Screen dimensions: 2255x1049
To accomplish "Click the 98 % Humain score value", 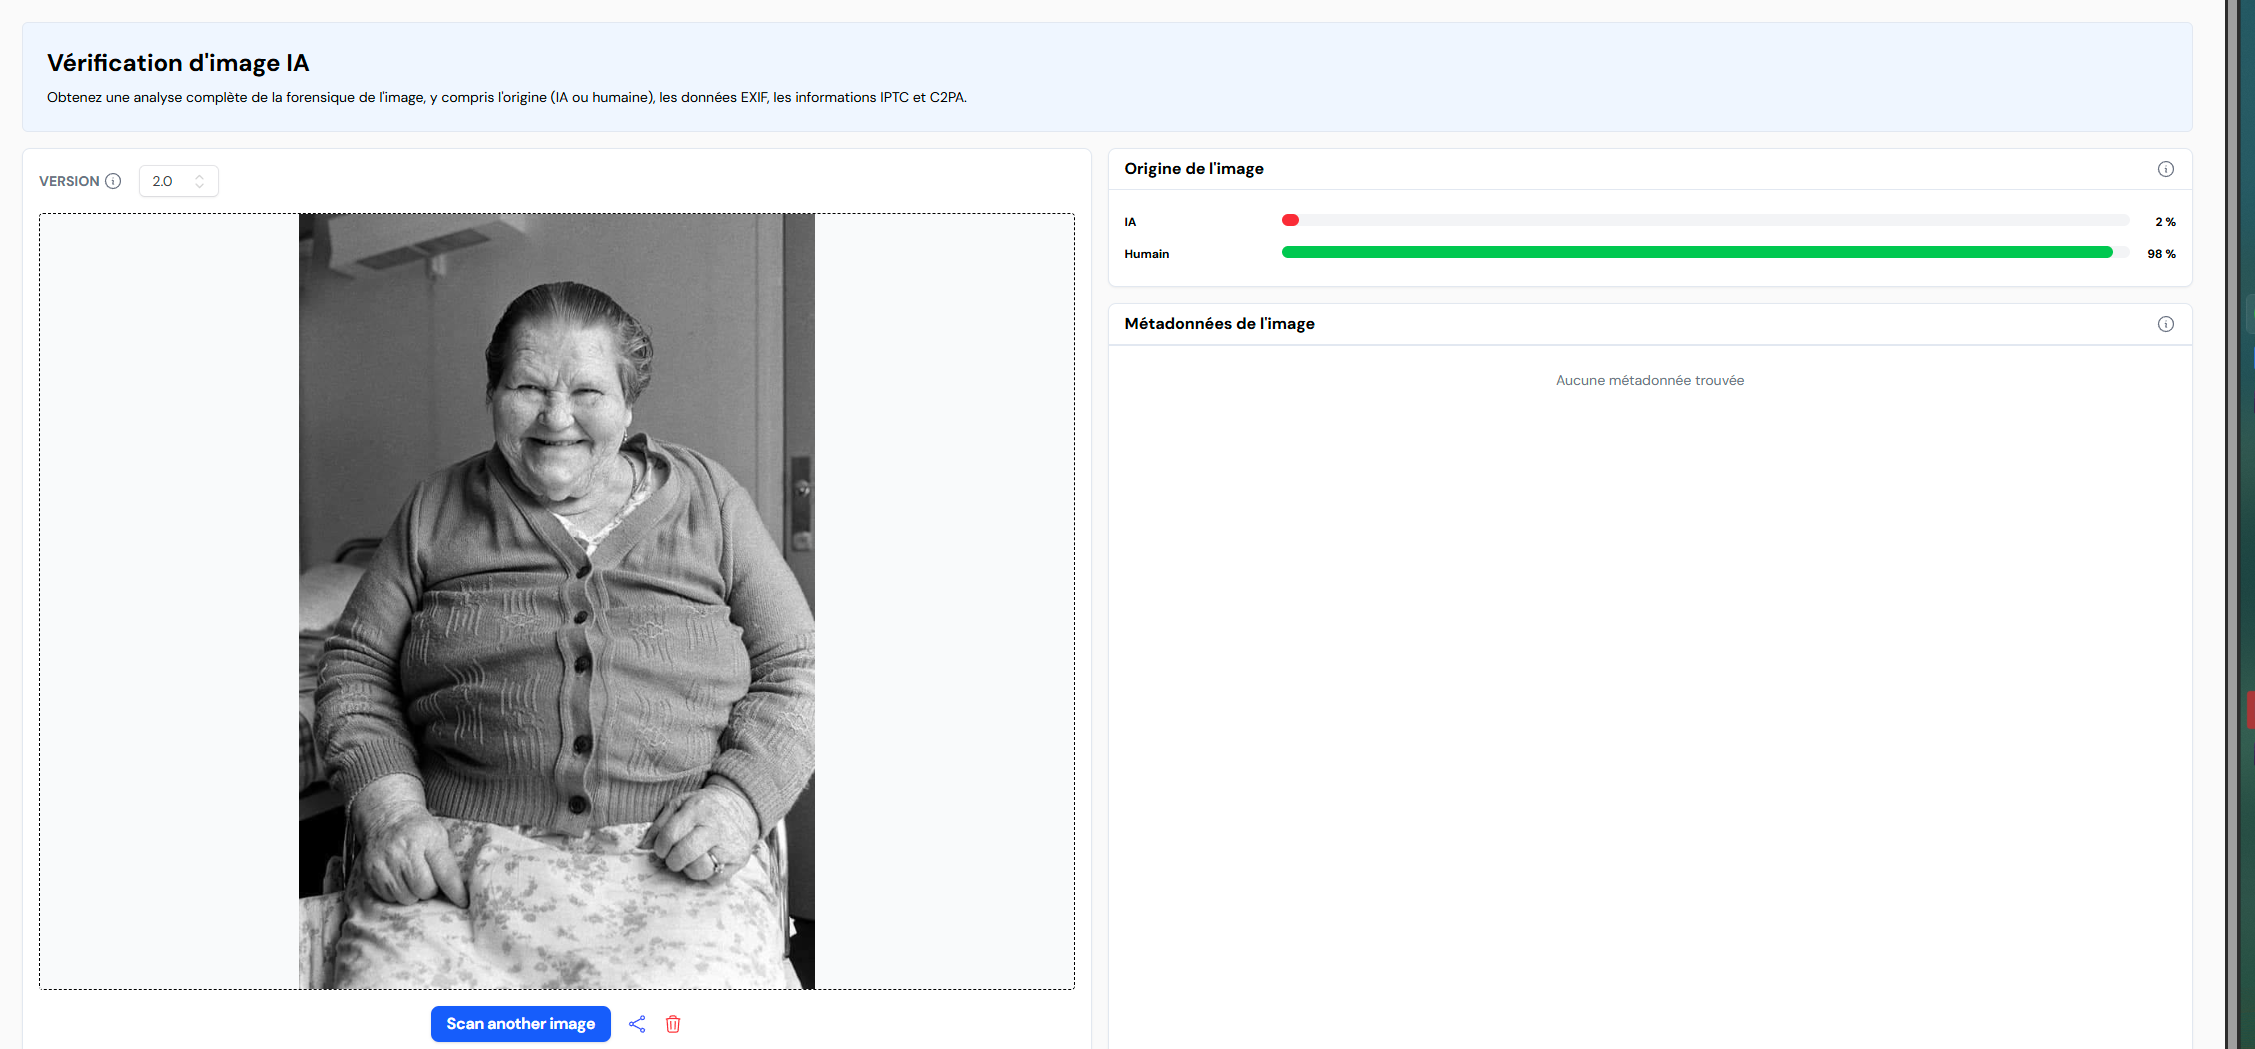I will [2160, 254].
